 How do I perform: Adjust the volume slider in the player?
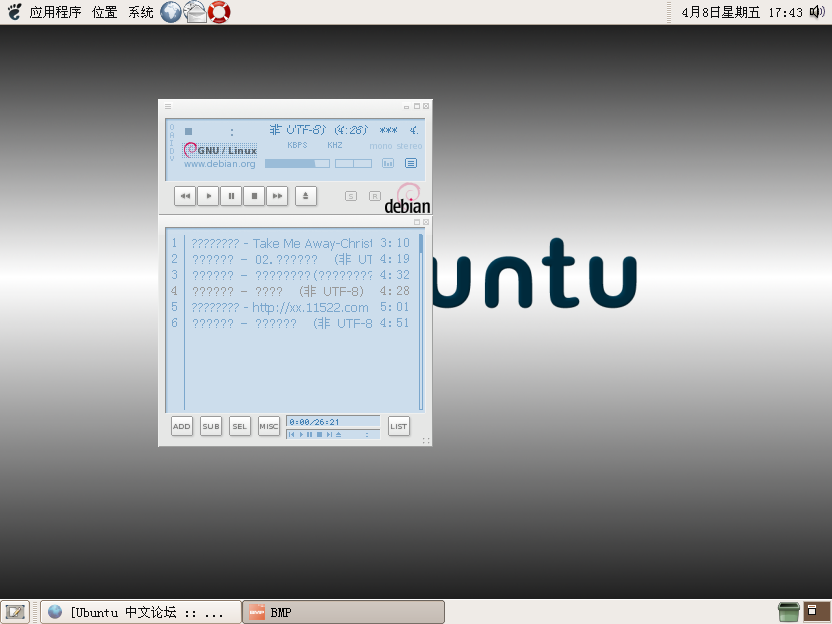point(297,163)
